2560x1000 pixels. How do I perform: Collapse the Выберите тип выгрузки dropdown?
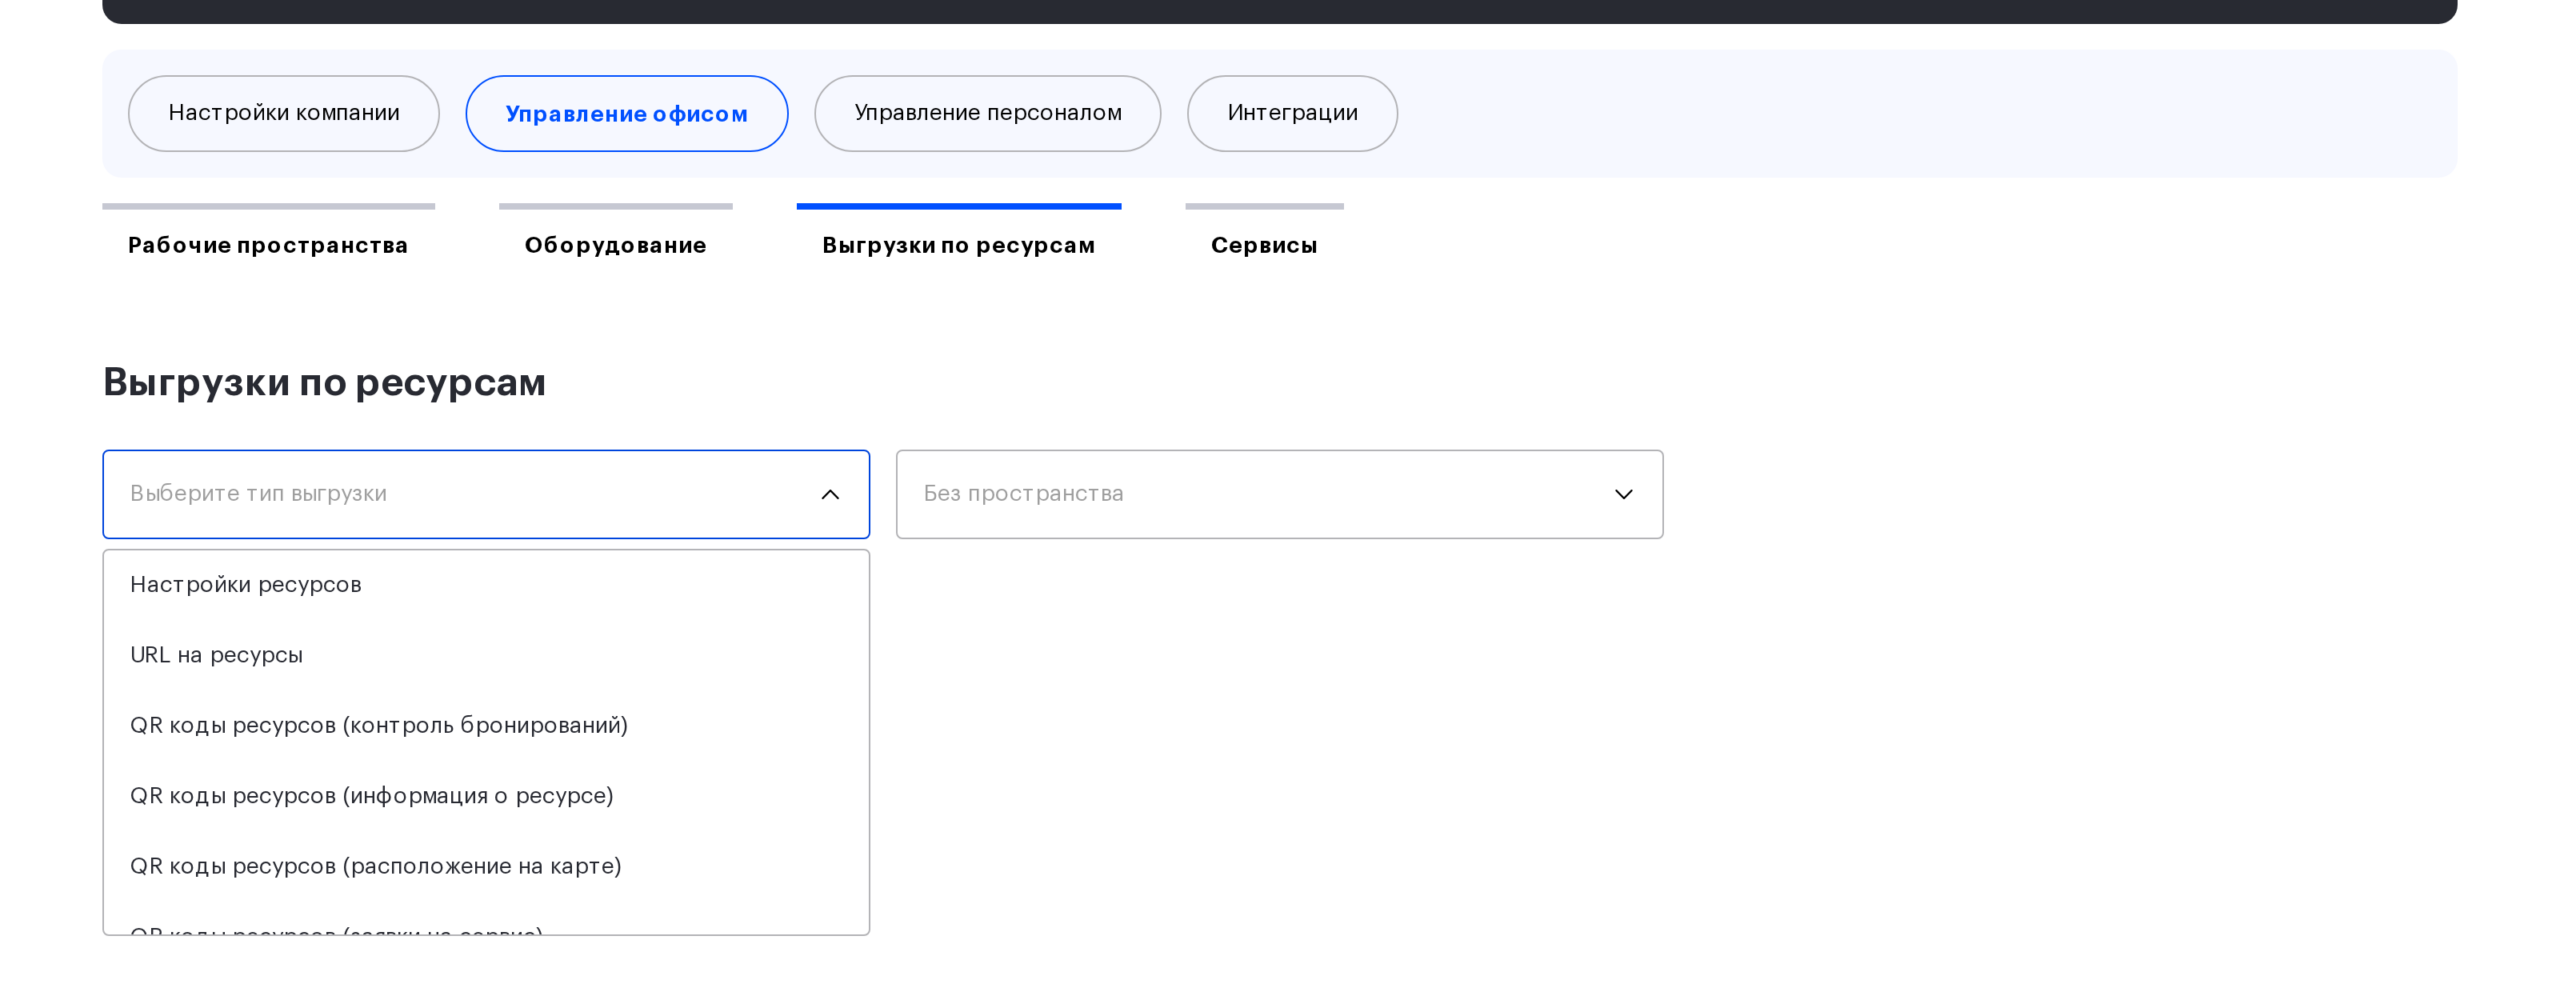(486, 494)
